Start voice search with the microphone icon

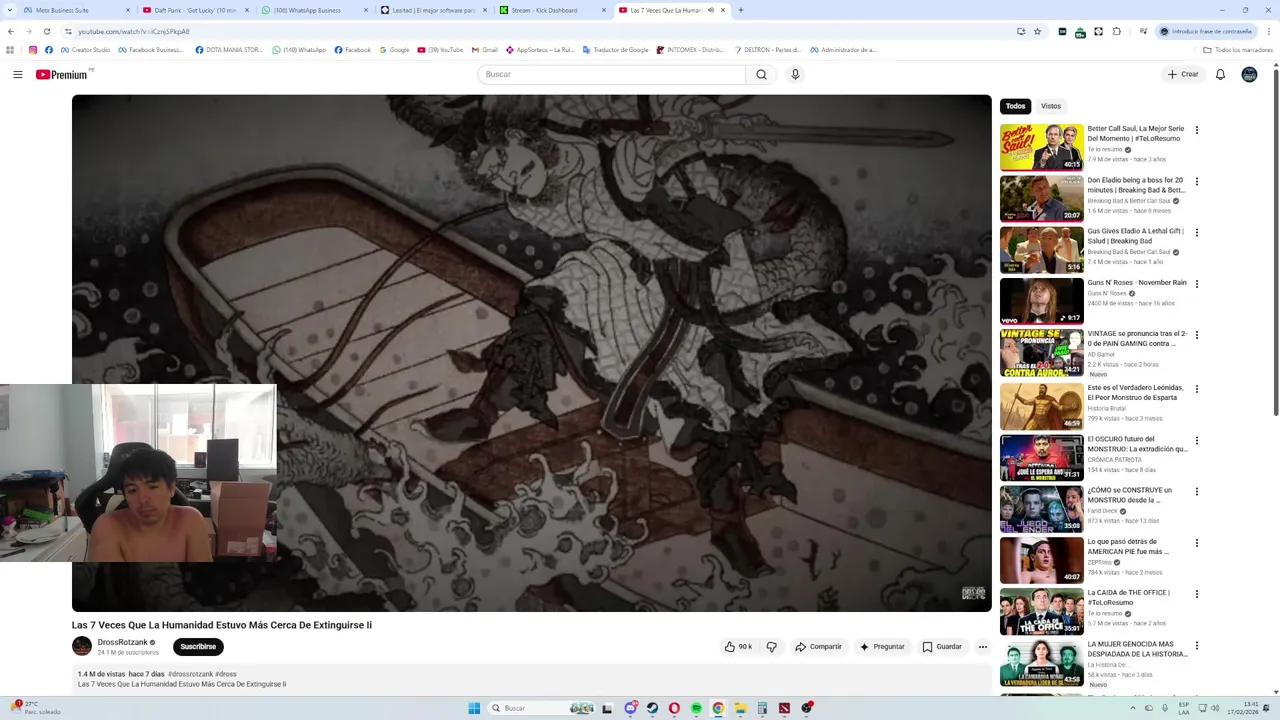[x=795, y=74]
